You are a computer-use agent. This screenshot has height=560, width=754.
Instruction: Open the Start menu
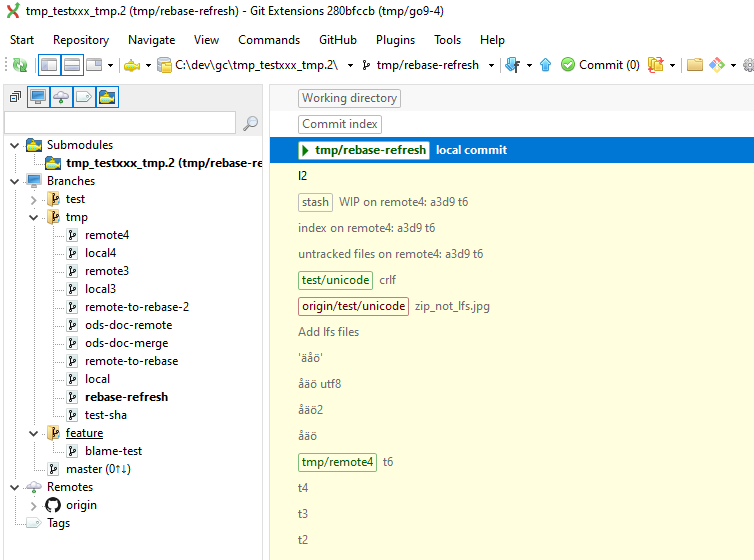tap(22, 40)
